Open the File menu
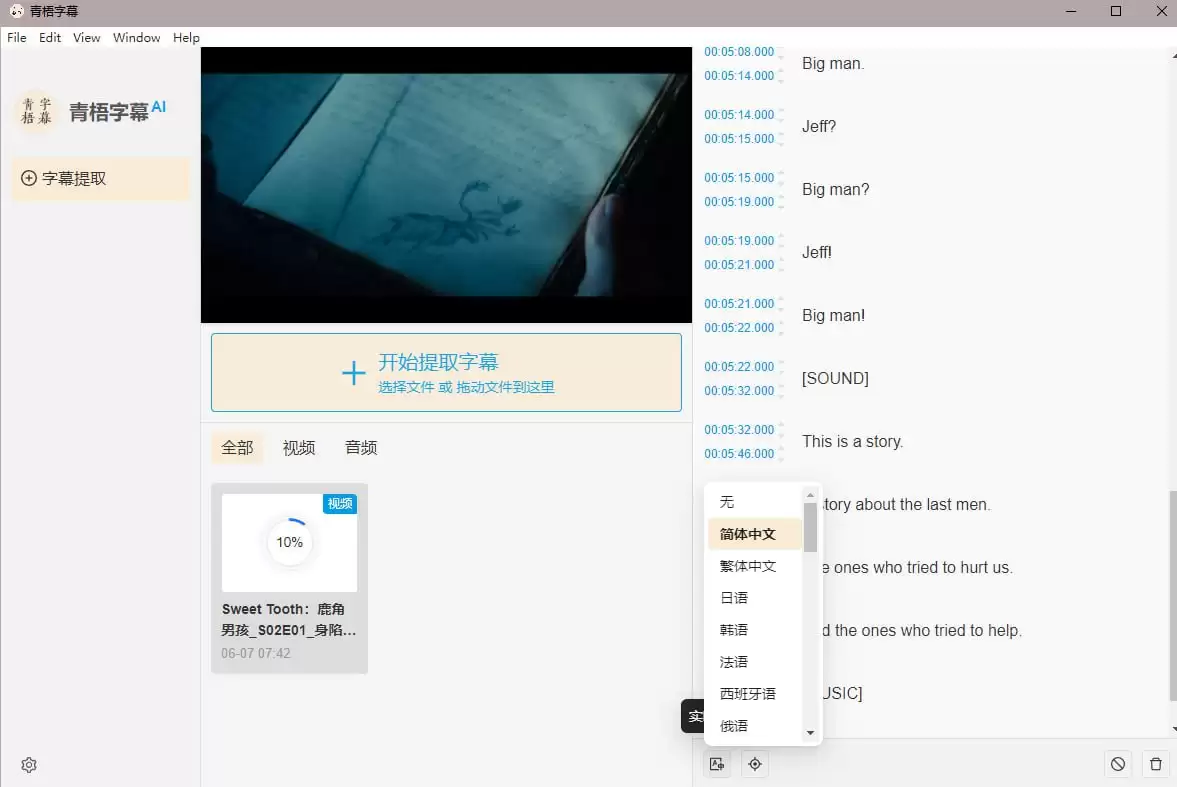1177x787 pixels. coord(16,37)
